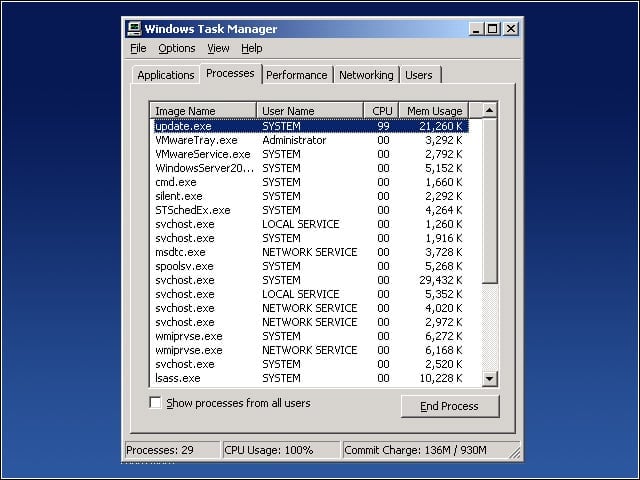Viewport: 640px width, 480px height.
Task: Select the Processes tab
Action: click(230, 73)
